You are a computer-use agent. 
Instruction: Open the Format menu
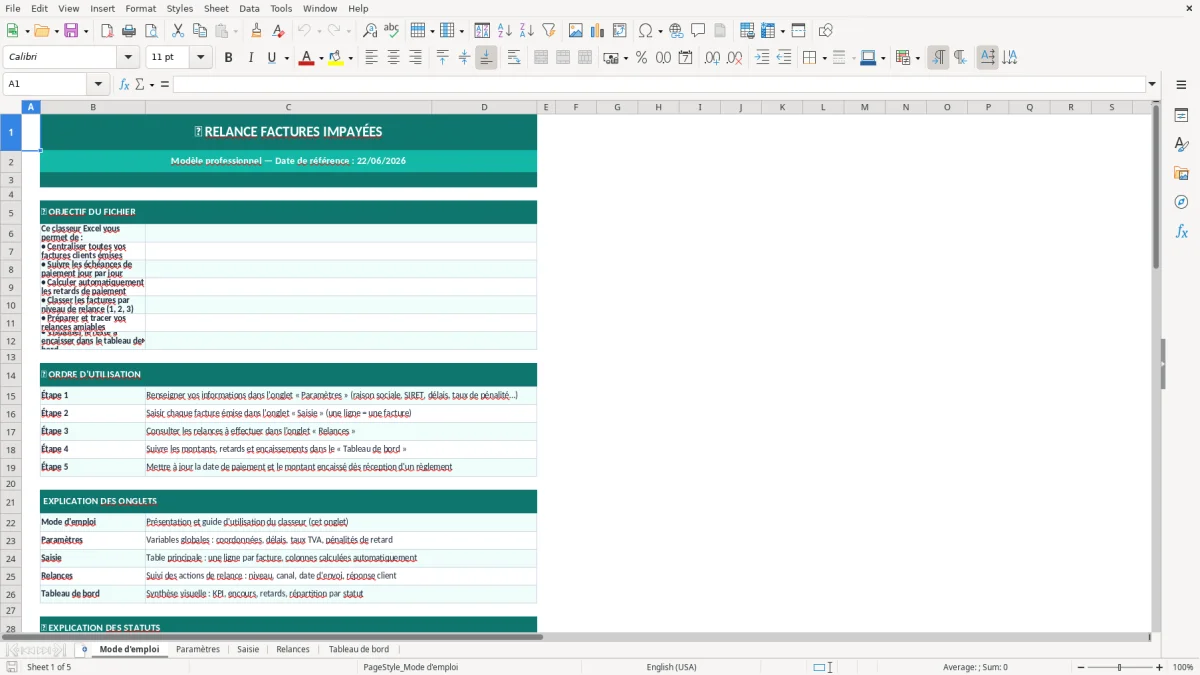click(141, 8)
